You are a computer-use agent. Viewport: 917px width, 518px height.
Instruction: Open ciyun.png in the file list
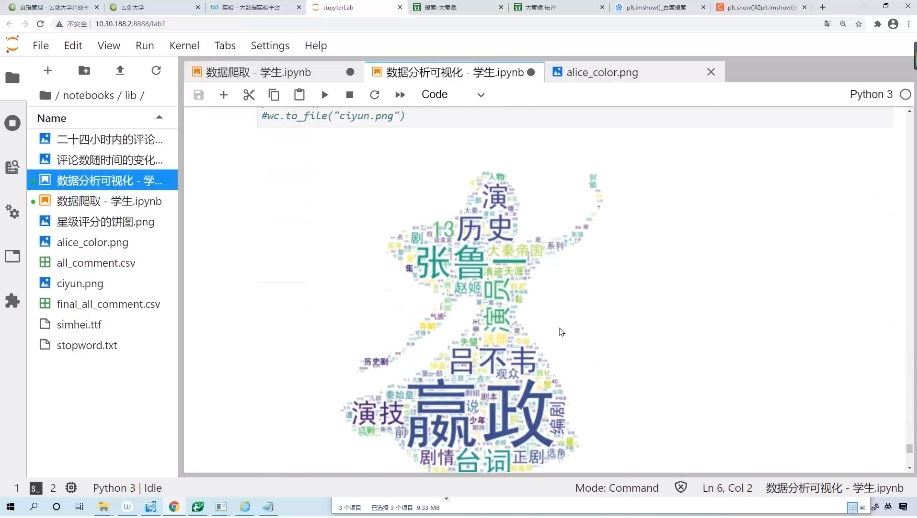point(80,283)
